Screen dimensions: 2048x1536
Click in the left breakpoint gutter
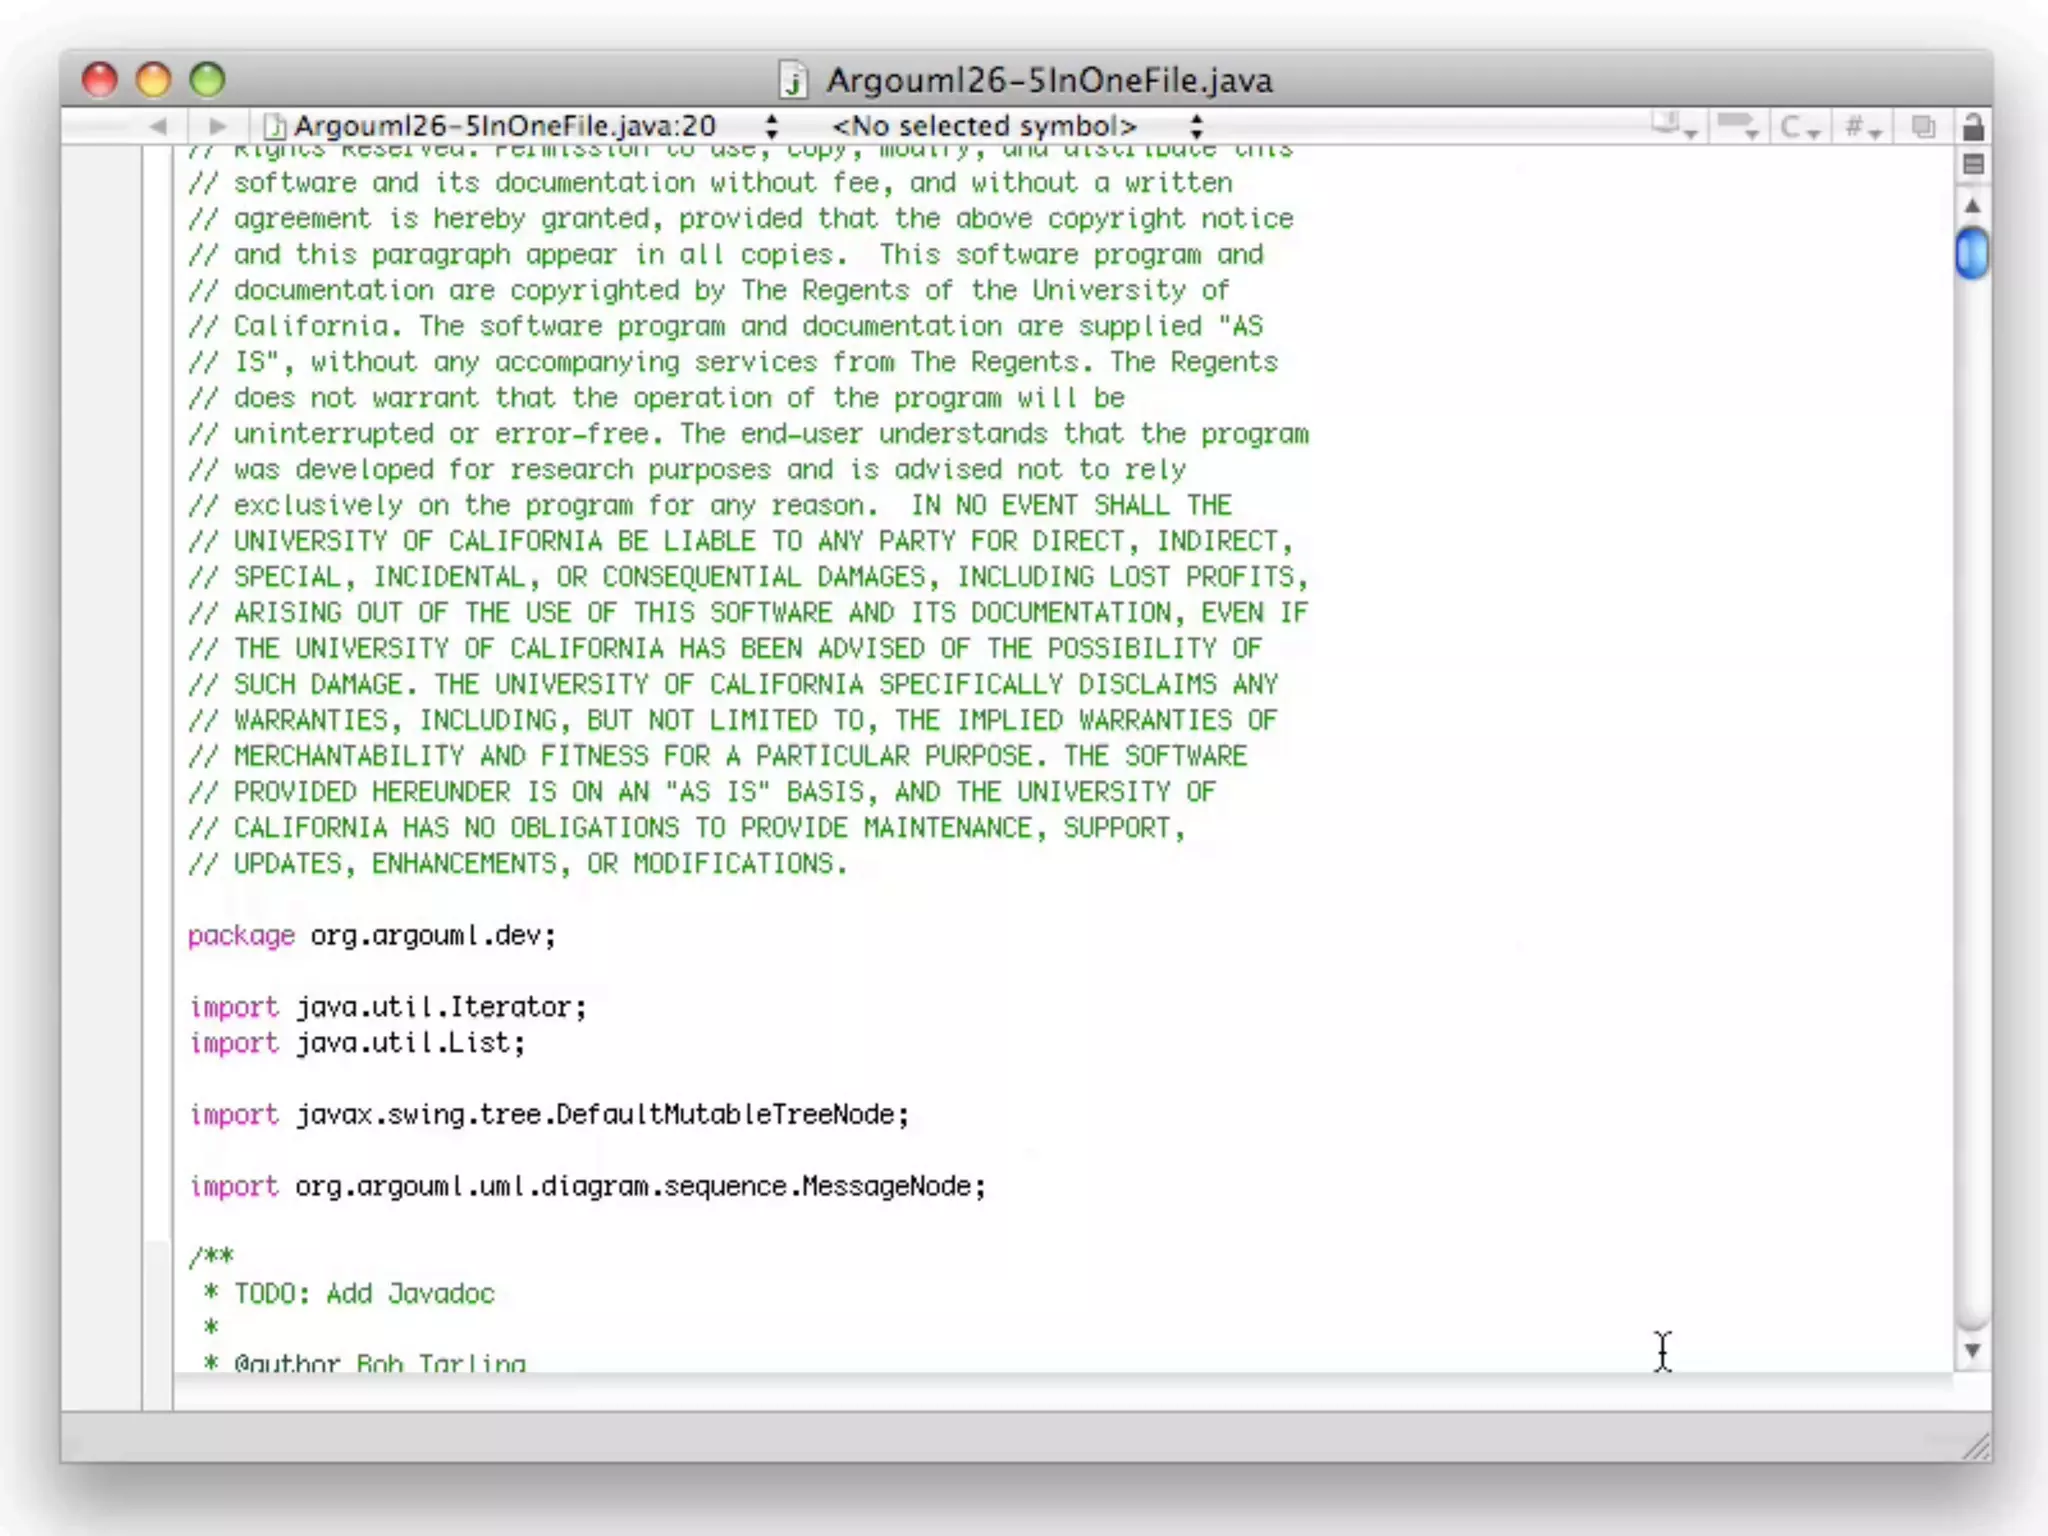tap(102, 700)
